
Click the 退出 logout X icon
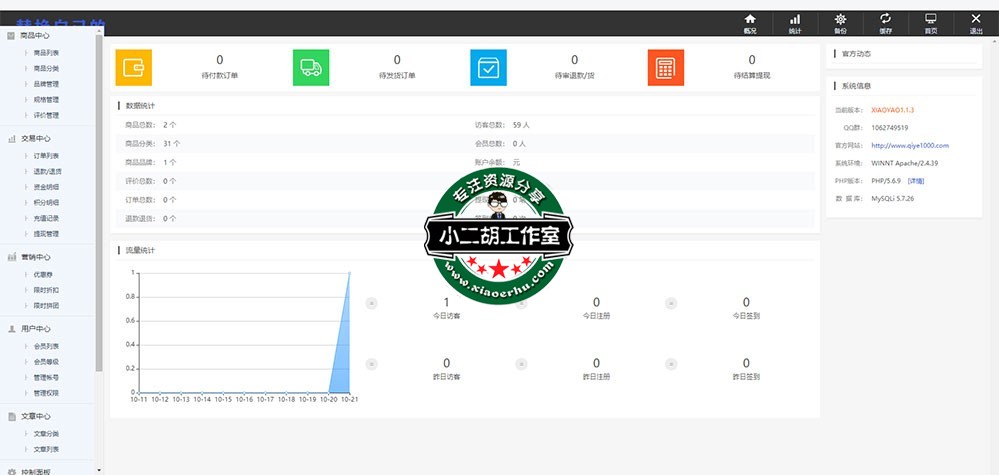tap(976, 20)
